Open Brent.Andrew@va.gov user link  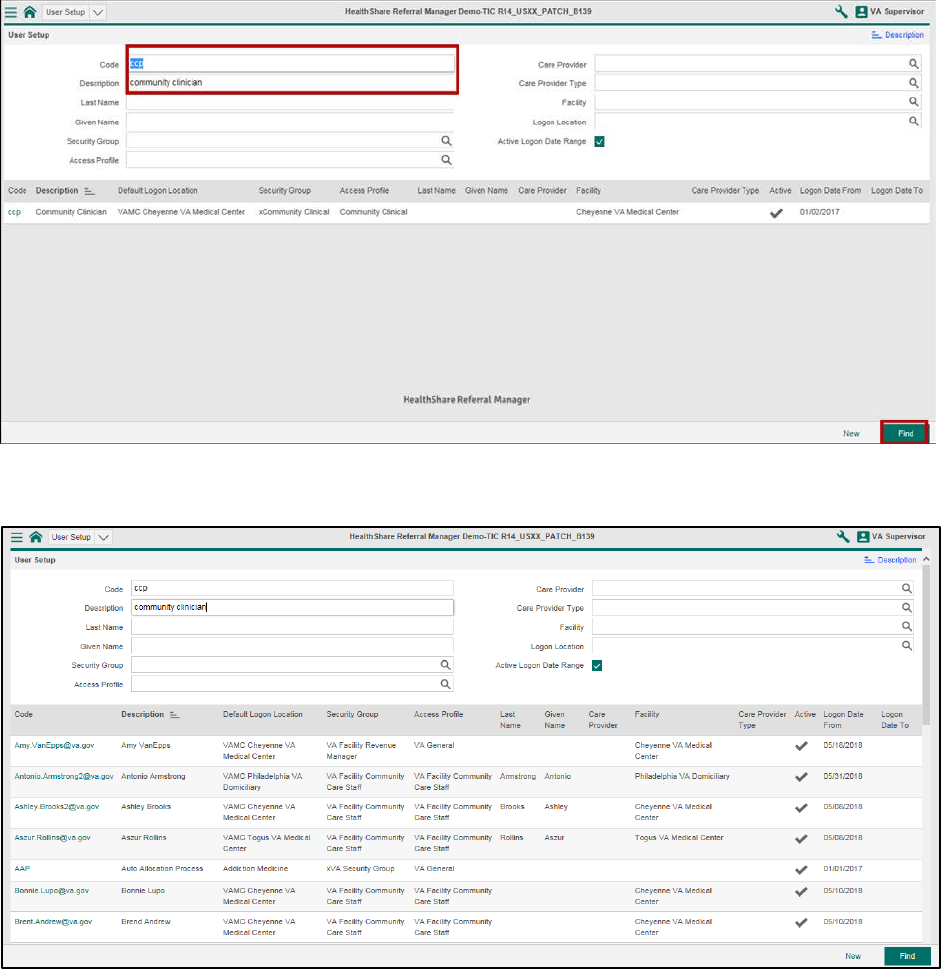[53, 921]
